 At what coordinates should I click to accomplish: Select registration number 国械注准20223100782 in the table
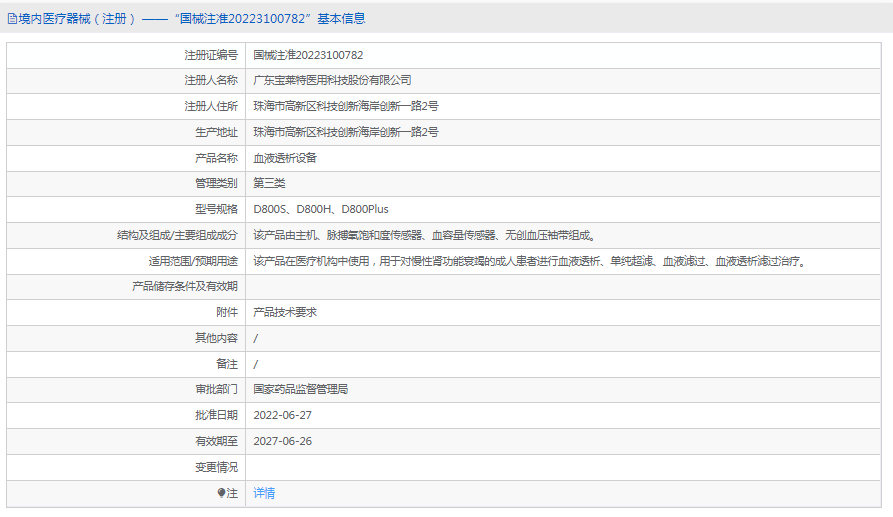coord(308,55)
